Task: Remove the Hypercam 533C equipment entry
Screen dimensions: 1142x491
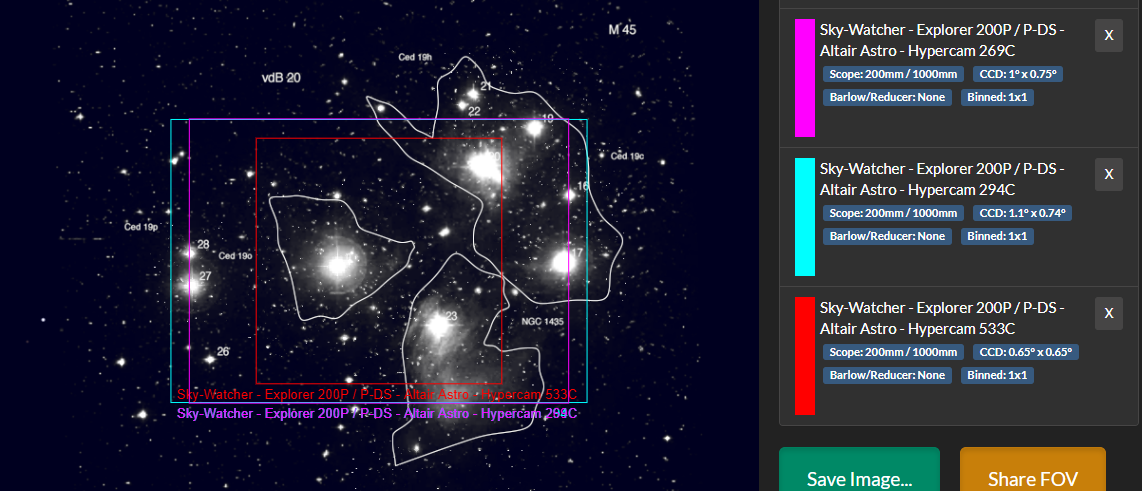Action: click(x=1108, y=313)
